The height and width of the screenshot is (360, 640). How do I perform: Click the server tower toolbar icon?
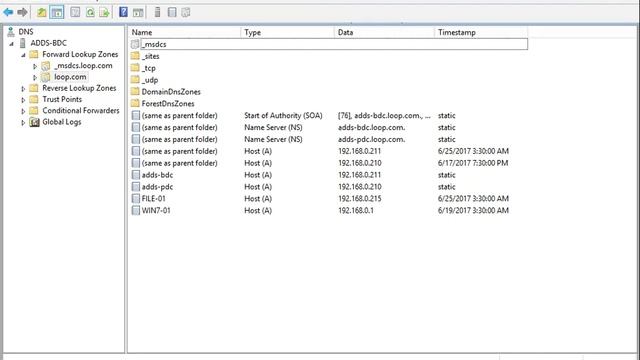pyautogui.click(x=157, y=12)
